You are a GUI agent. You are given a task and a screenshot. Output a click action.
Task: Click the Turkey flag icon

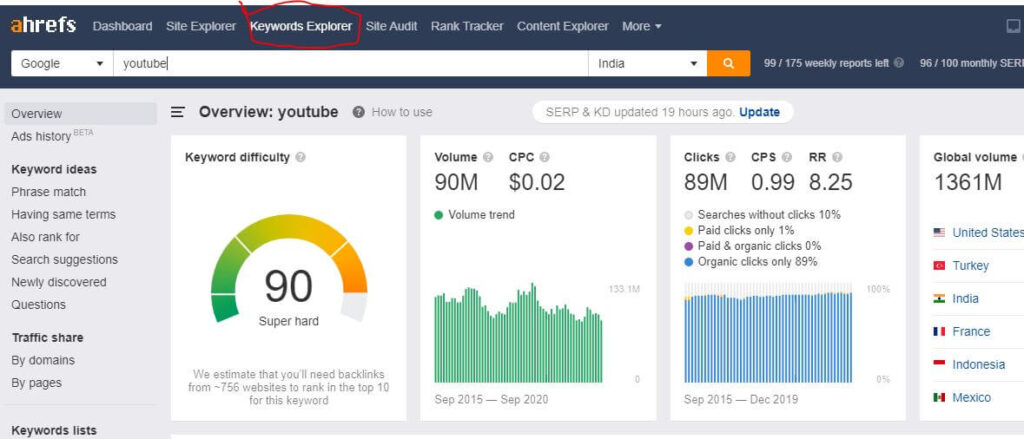pyautogui.click(x=939, y=266)
